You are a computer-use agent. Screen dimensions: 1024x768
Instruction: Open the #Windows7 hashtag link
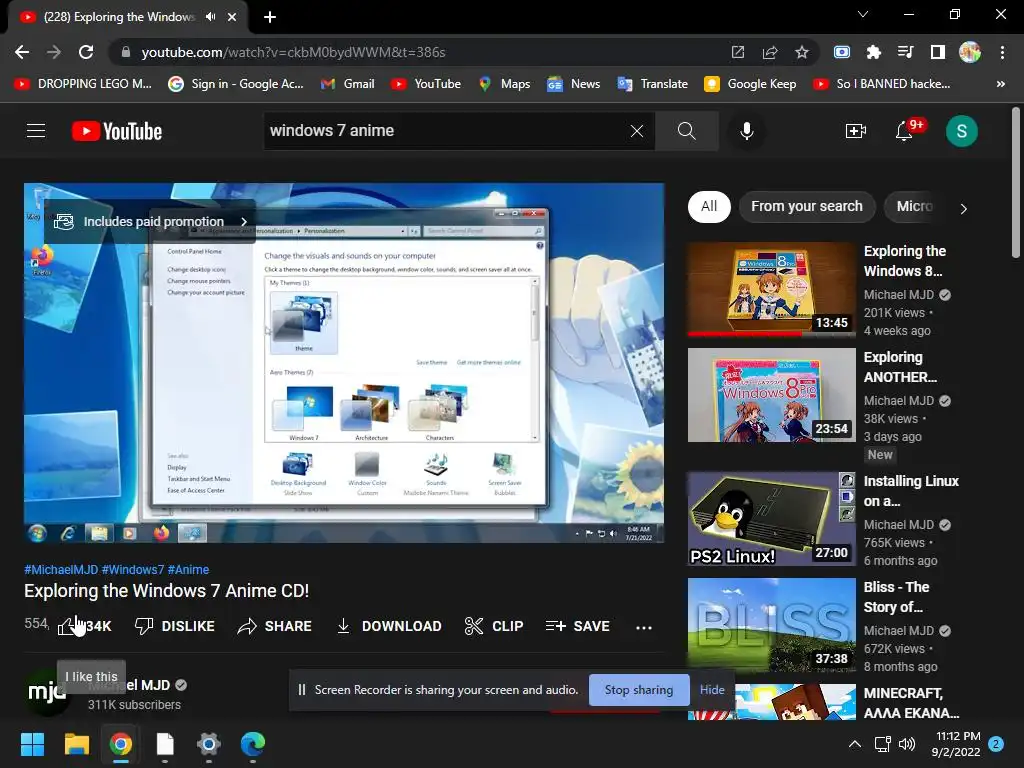pos(133,569)
